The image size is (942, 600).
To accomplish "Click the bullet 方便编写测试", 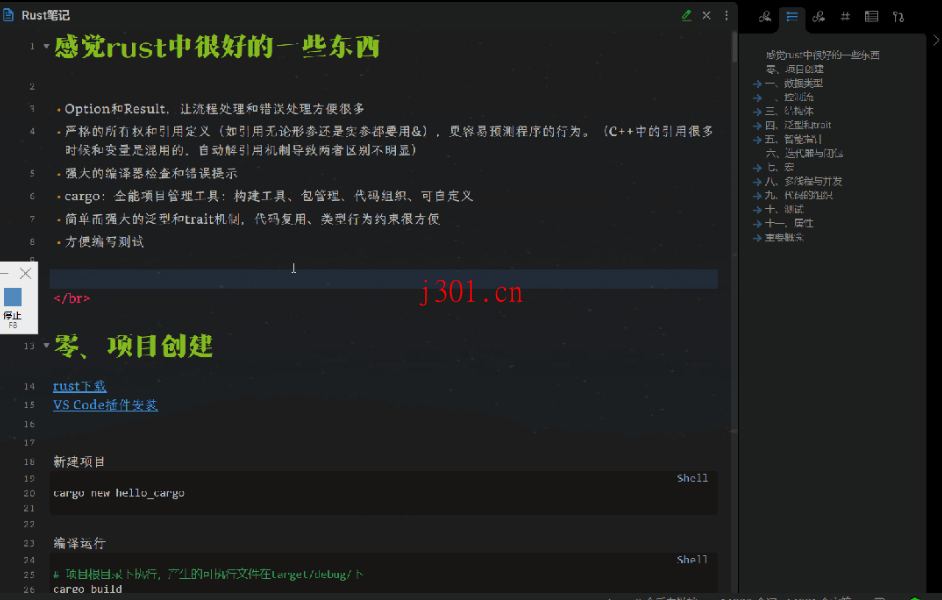I will [x=105, y=242].
